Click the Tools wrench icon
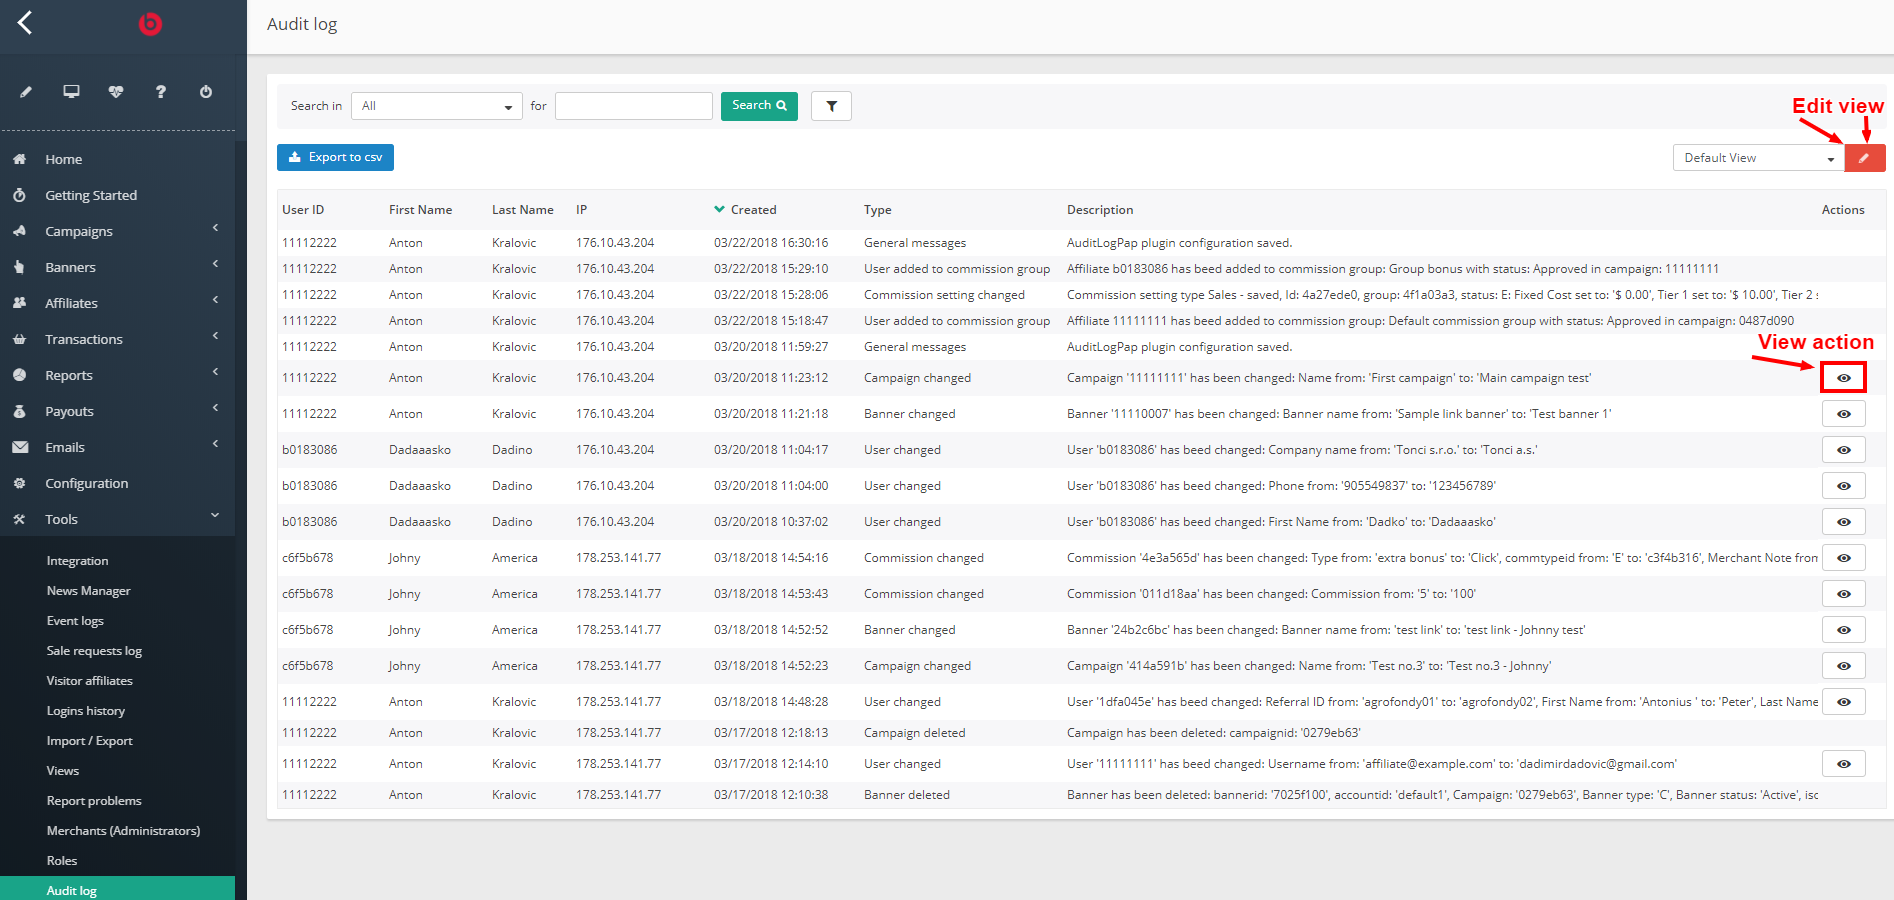Screen dimensions: 1894x900 [19, 519]
